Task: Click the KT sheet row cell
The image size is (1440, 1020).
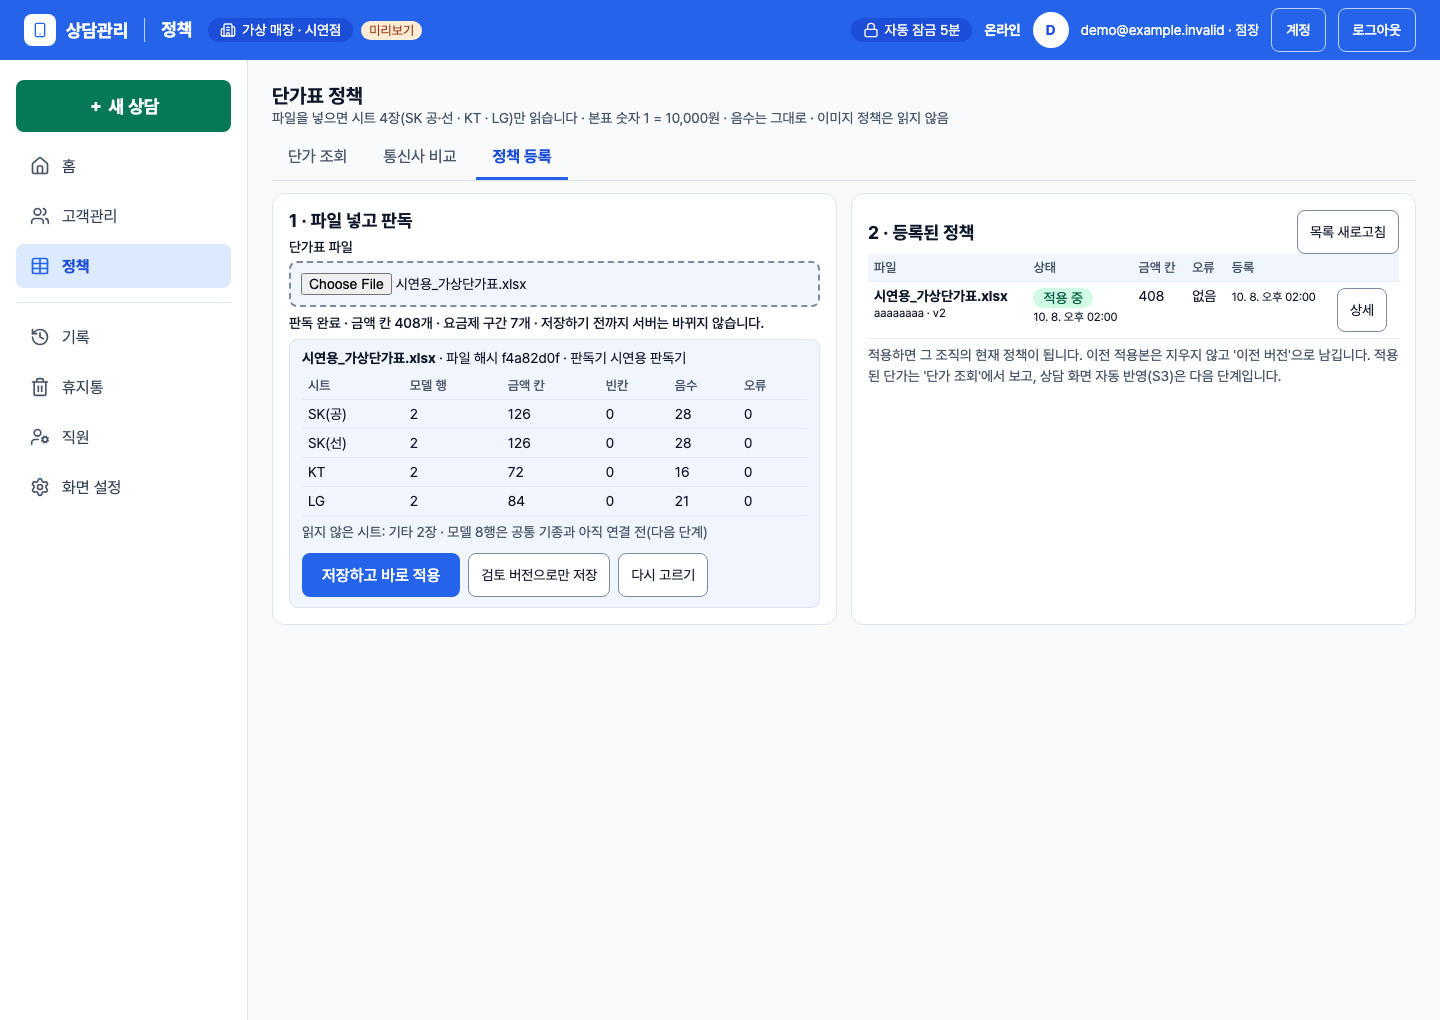Action: click(x=316, y=472)
